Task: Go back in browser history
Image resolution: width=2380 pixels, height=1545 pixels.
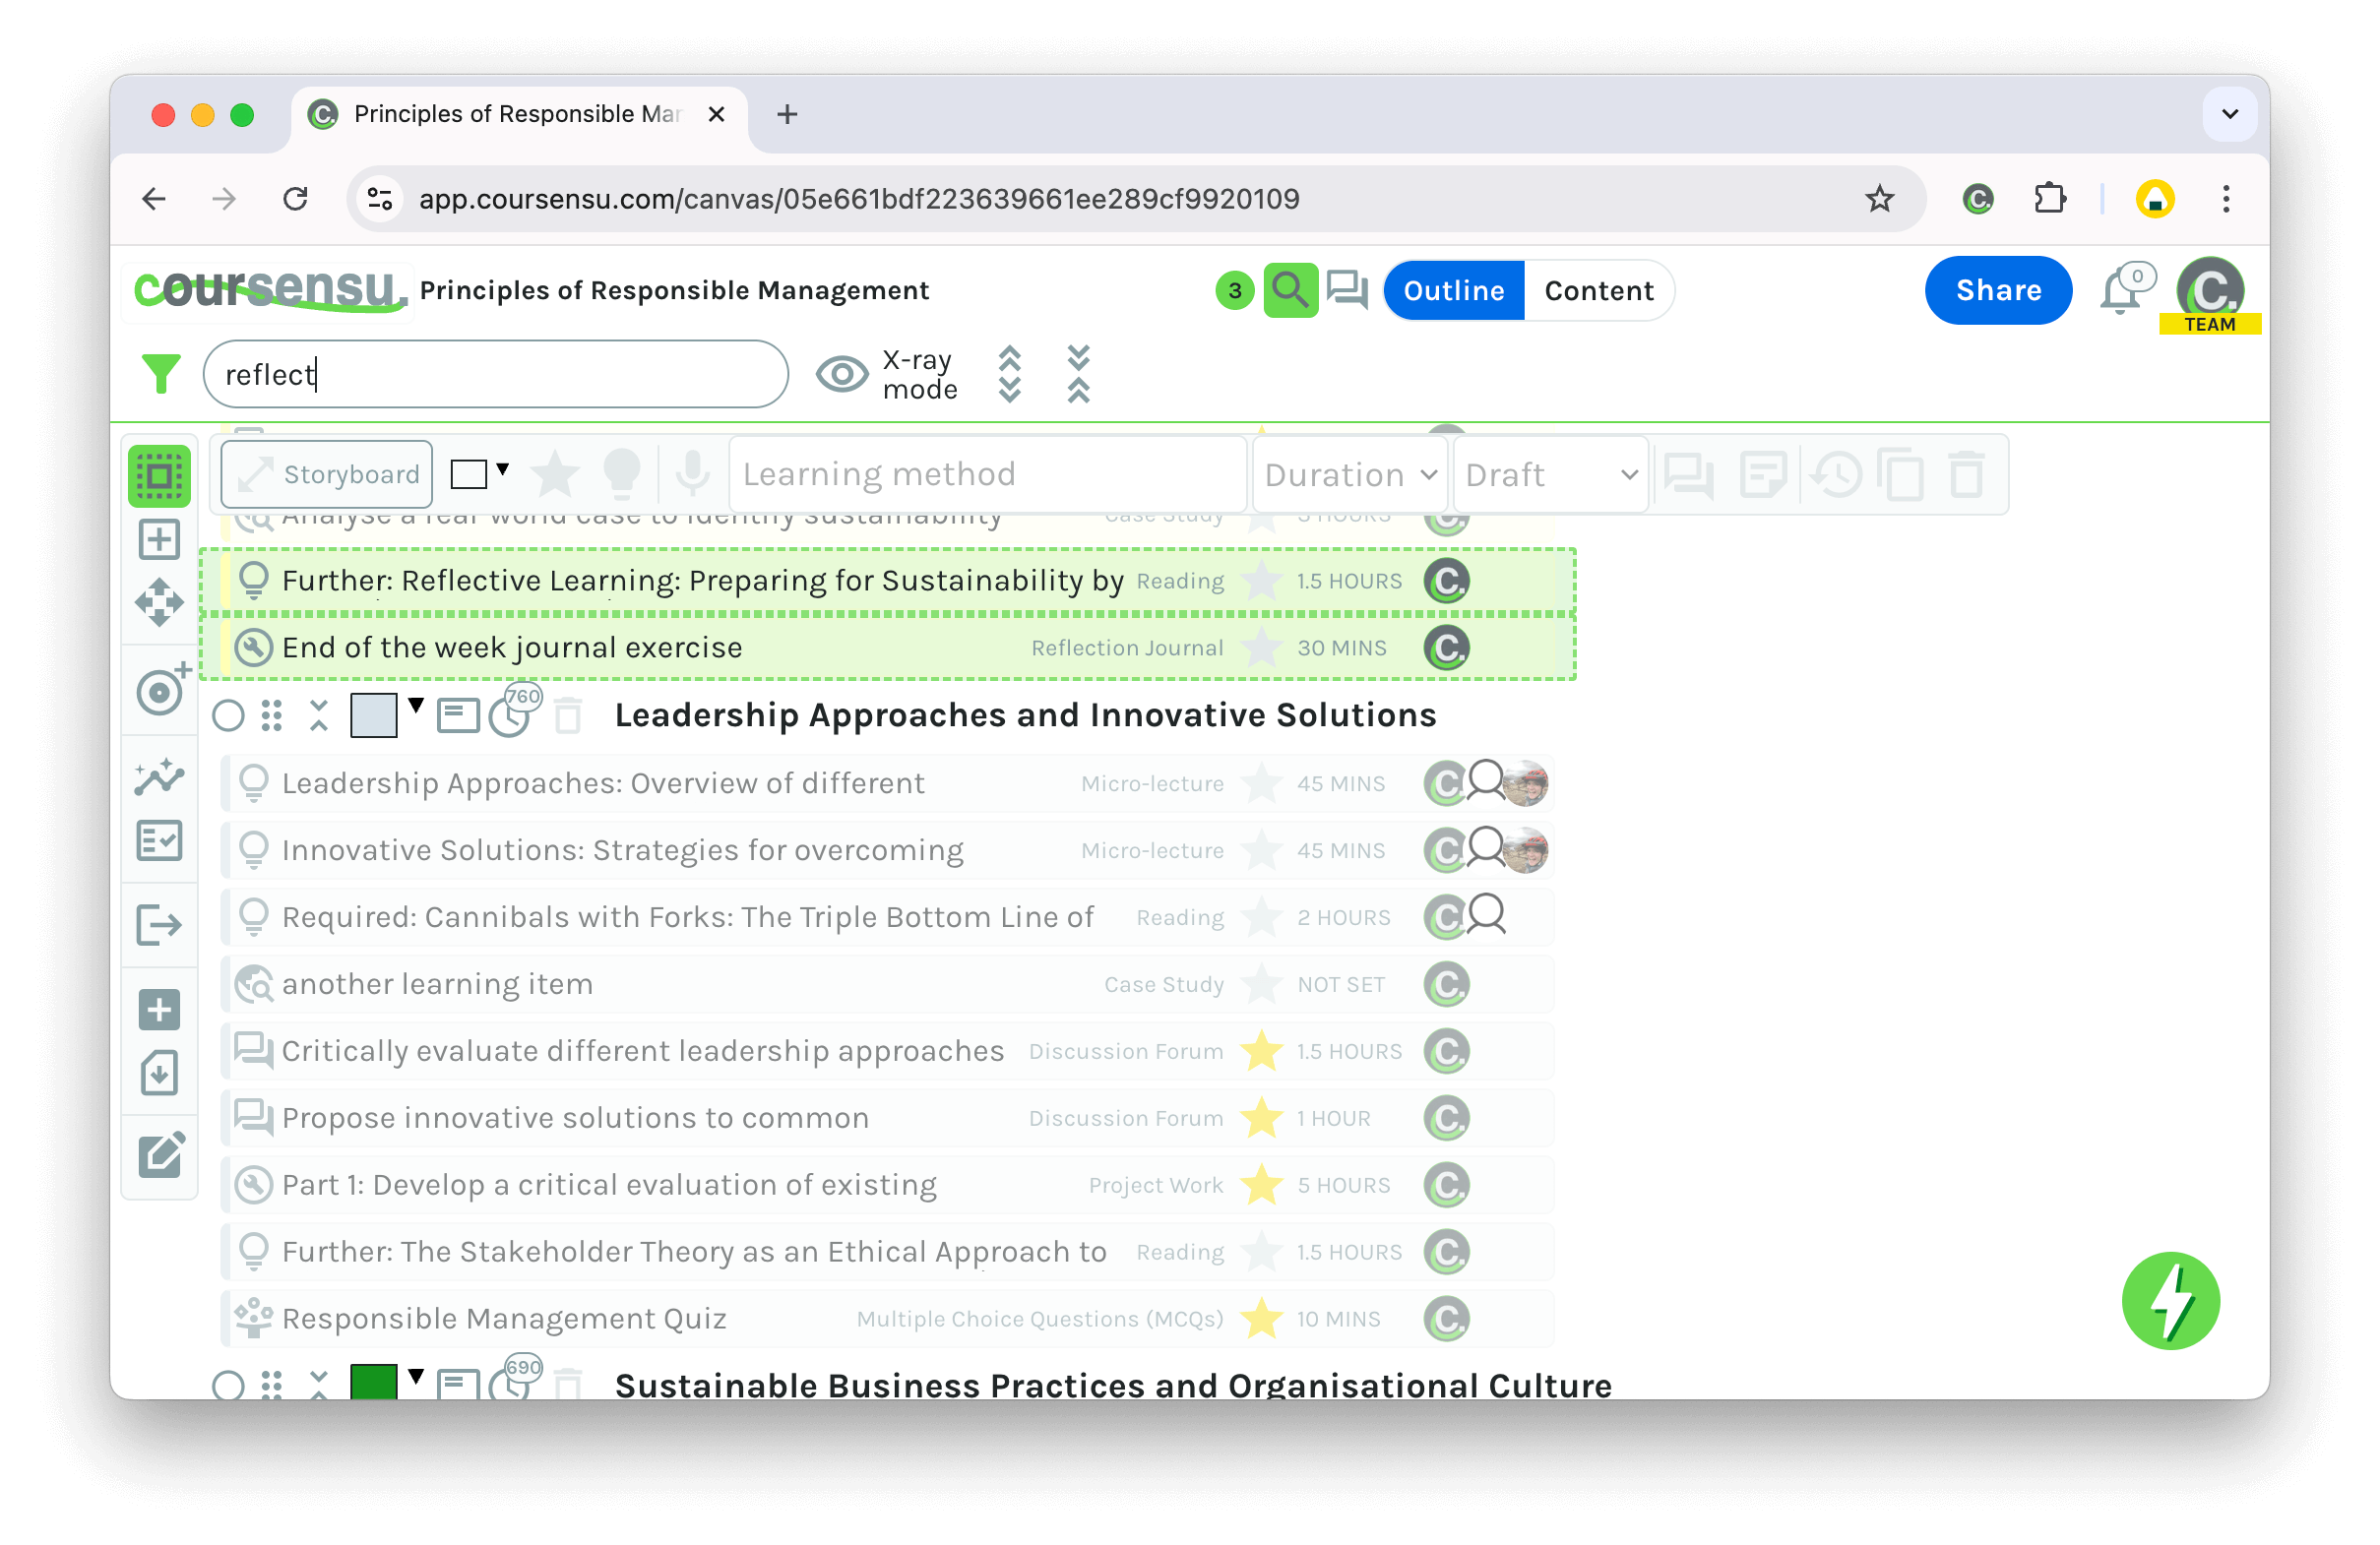Action: coord(153,199)
